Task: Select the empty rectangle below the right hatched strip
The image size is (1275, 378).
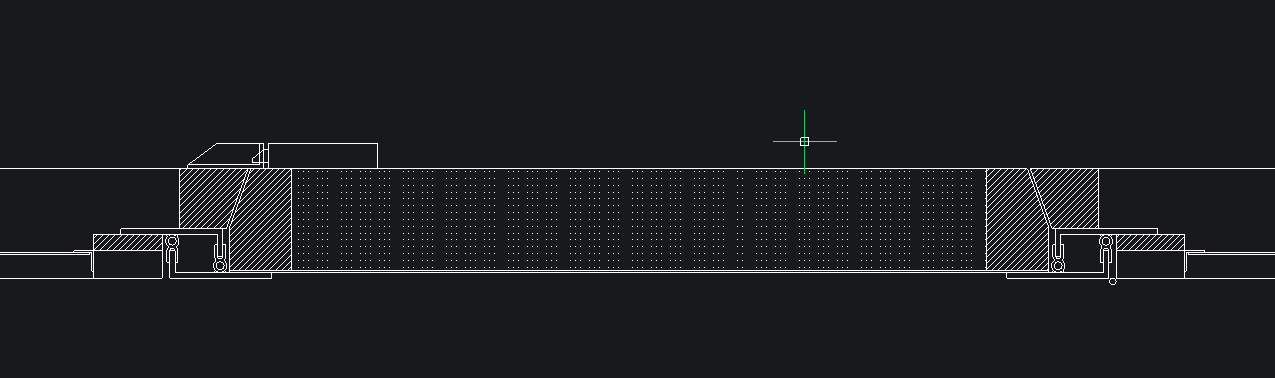Action: click(x=1150, y=264)
